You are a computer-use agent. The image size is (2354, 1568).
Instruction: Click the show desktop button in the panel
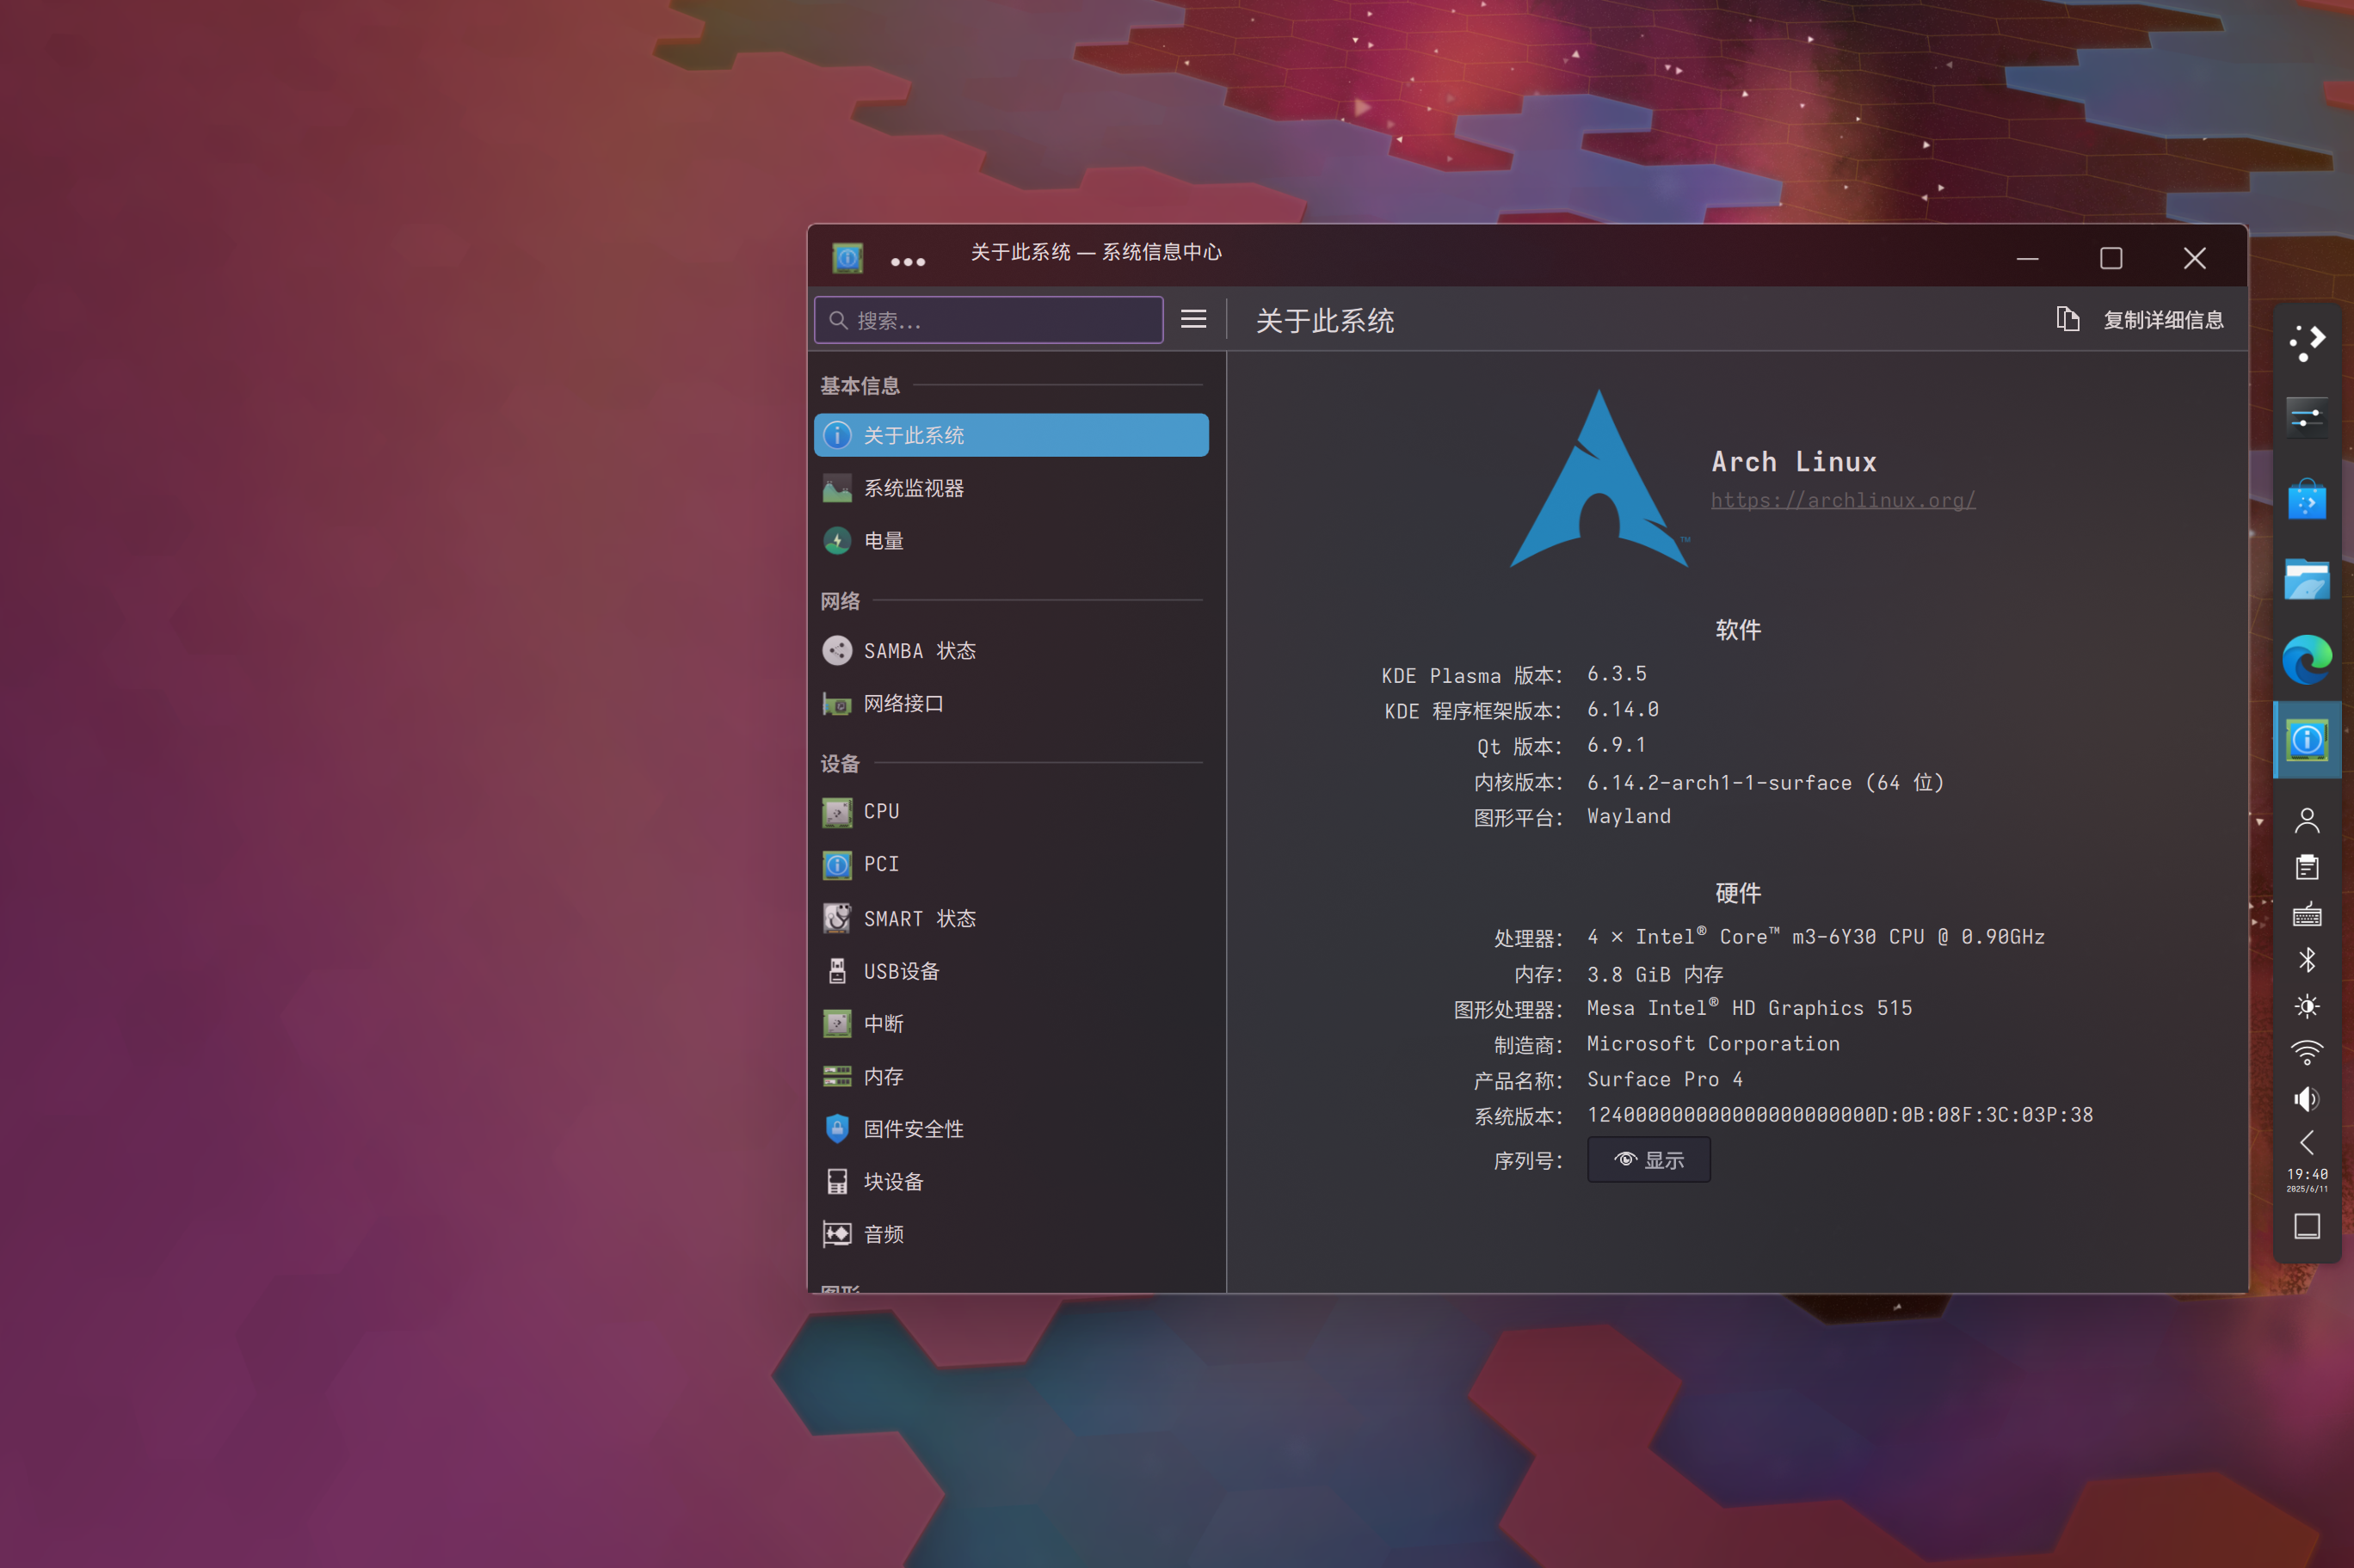pos(2306,1226)
